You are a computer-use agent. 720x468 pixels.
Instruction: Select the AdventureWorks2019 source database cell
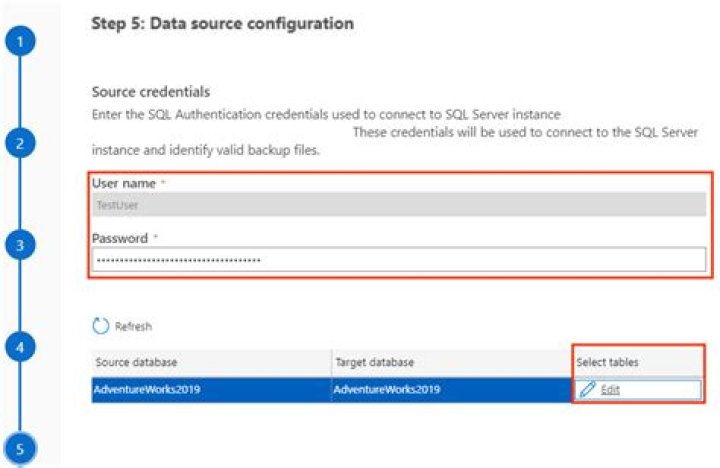point(148,389)
